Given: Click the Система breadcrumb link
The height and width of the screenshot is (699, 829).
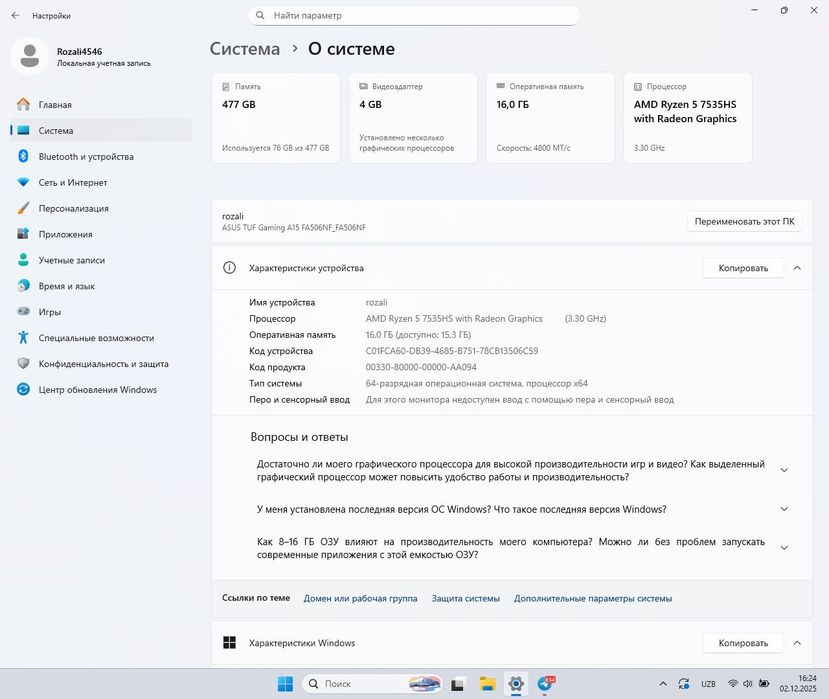Looking at the screenshot, I should [245, 49].
